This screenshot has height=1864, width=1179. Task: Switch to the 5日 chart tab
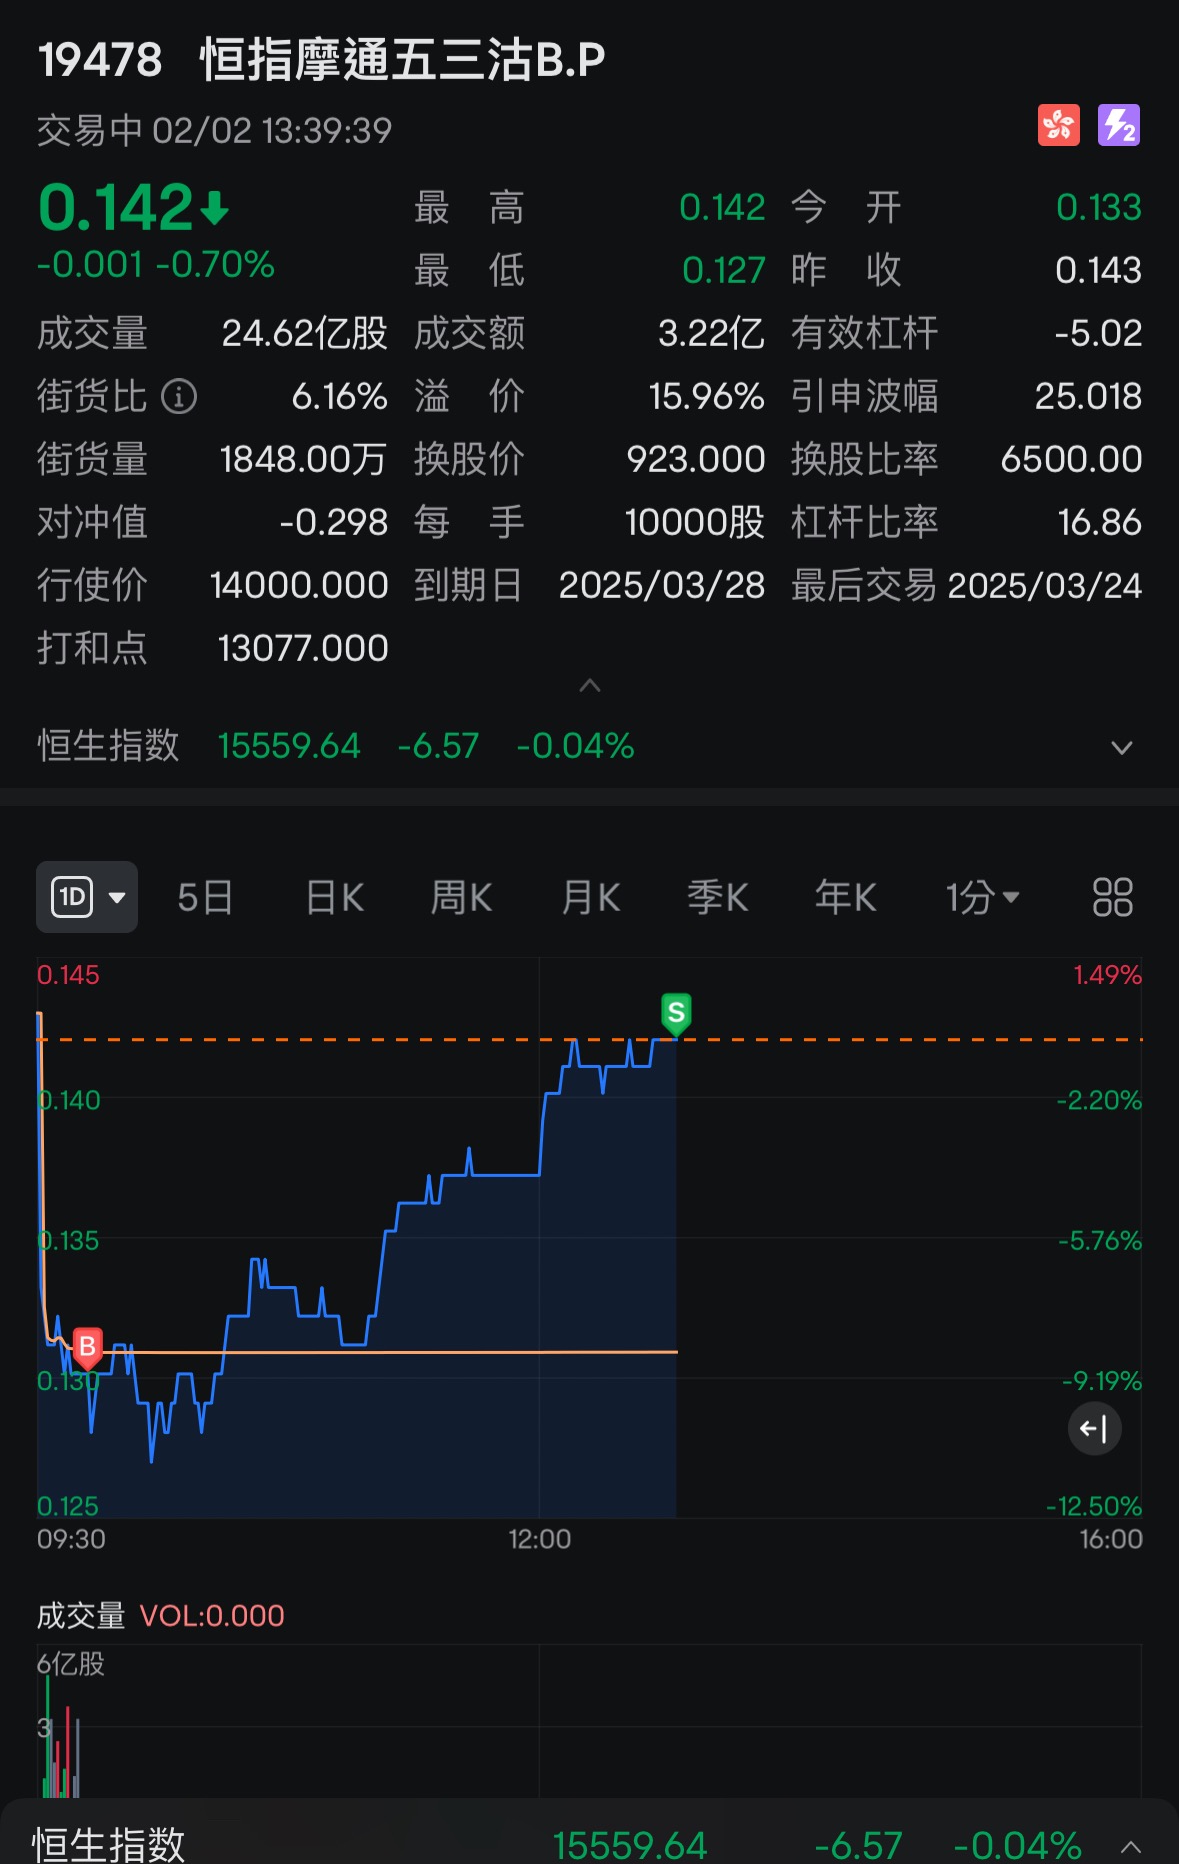click(x=205, y=897)
